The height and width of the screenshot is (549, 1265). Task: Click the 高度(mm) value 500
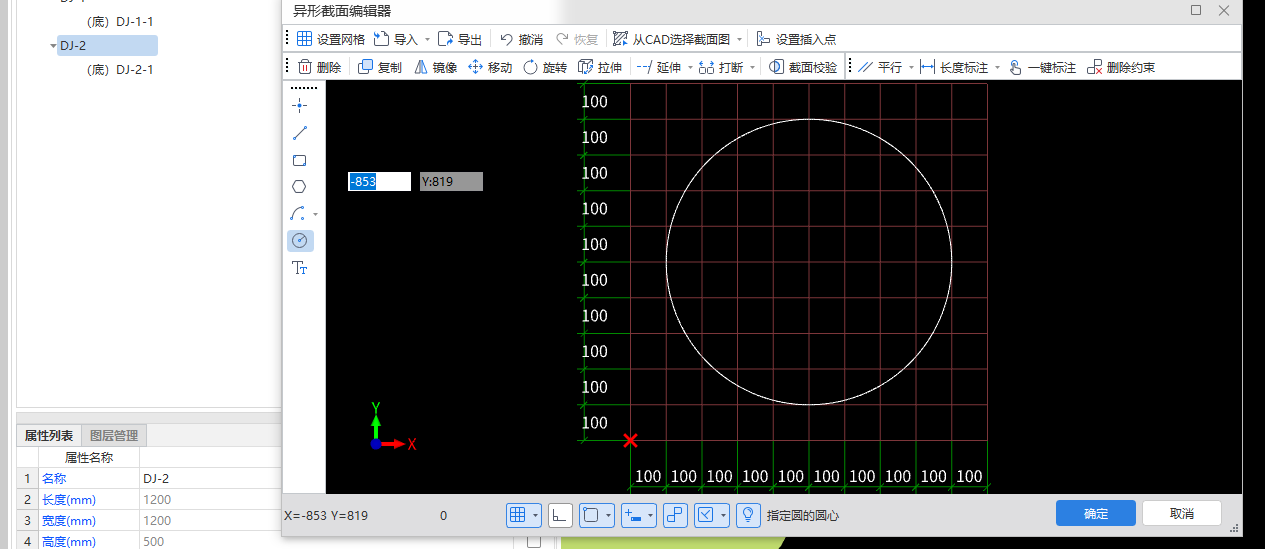[210, 541]
